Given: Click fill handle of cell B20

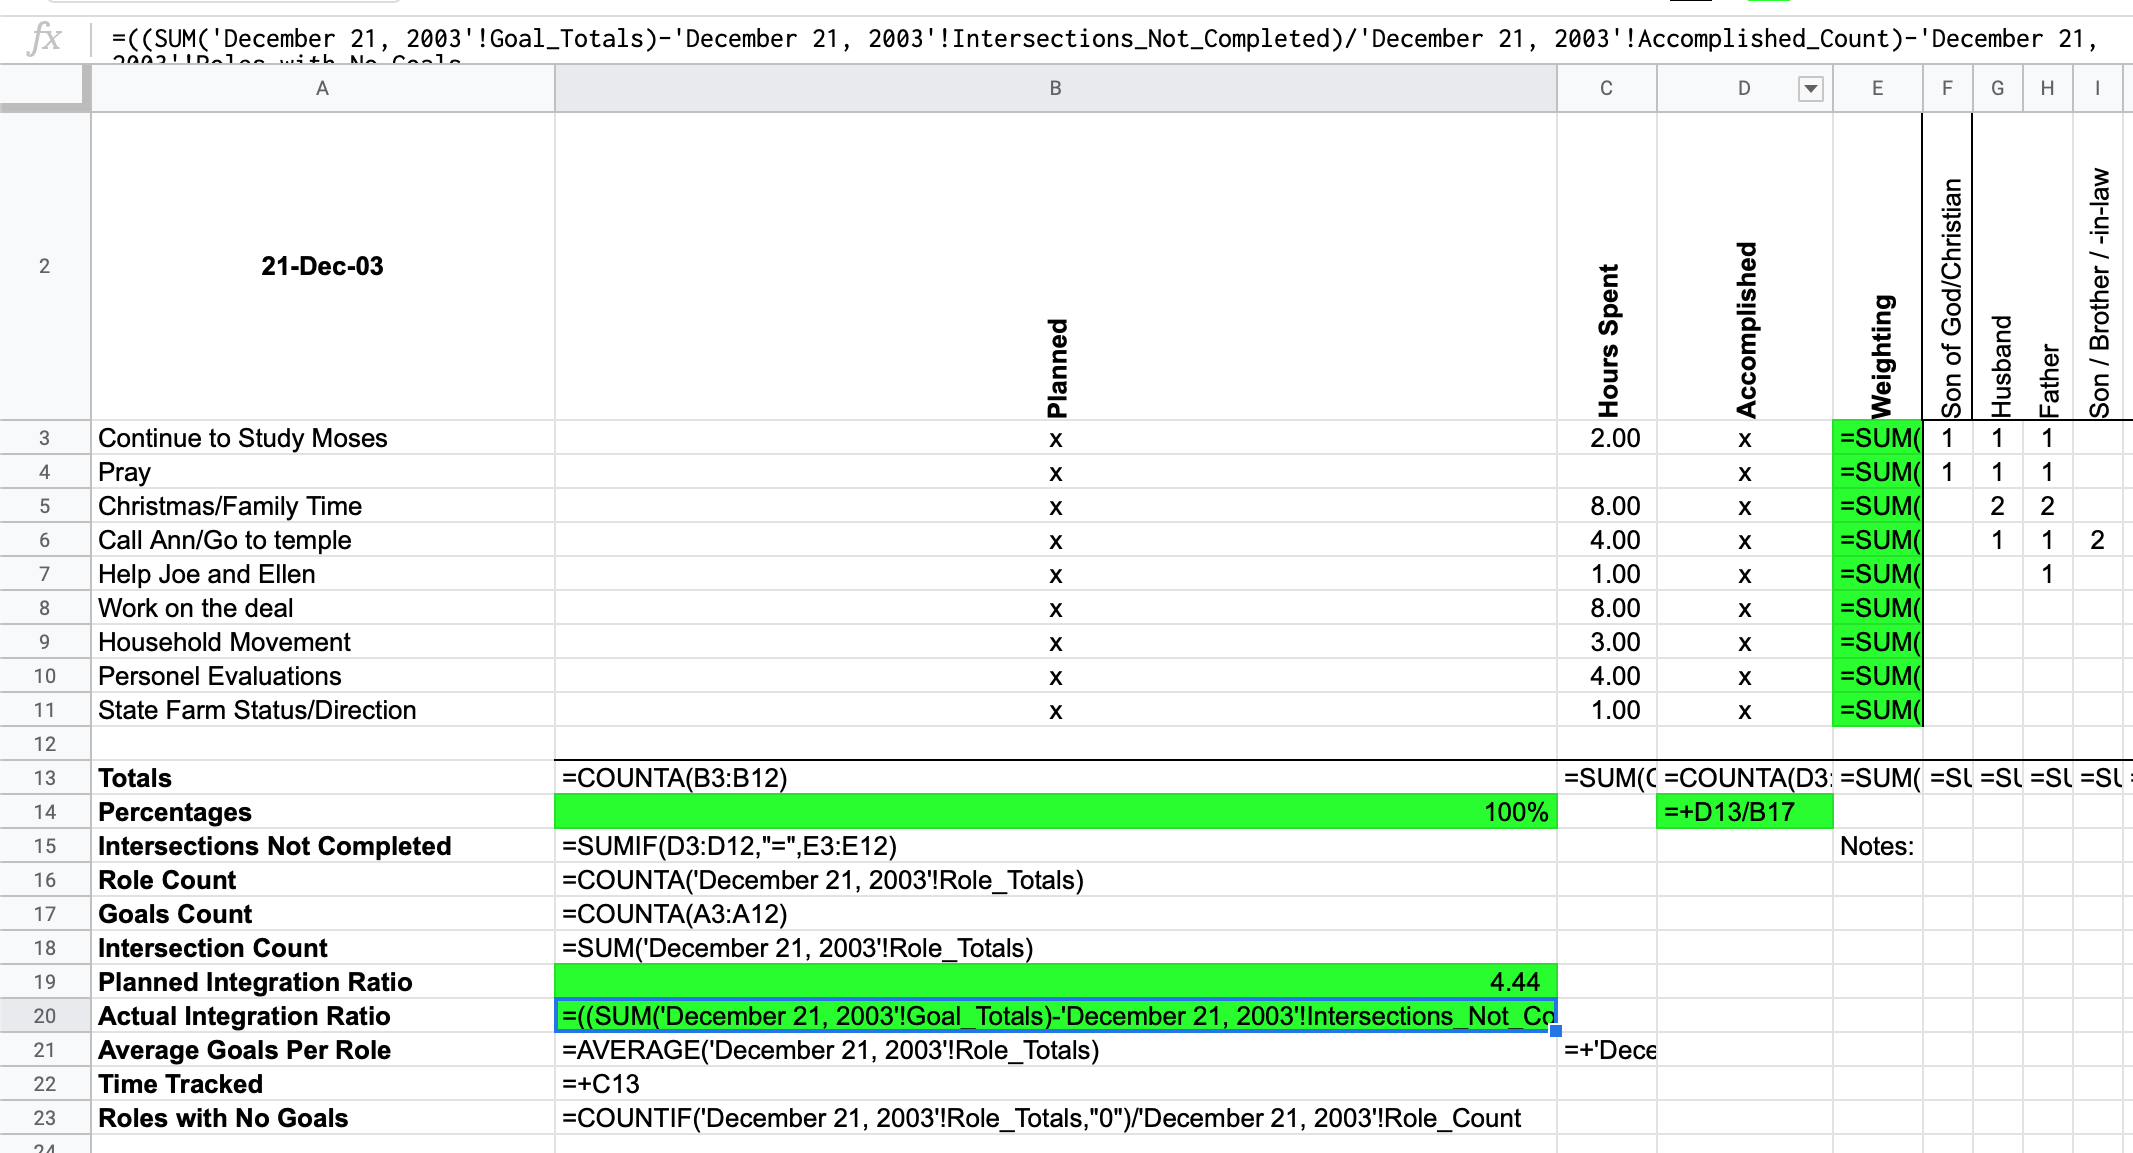Looking at the screenshot, I should [1555, 1031].
